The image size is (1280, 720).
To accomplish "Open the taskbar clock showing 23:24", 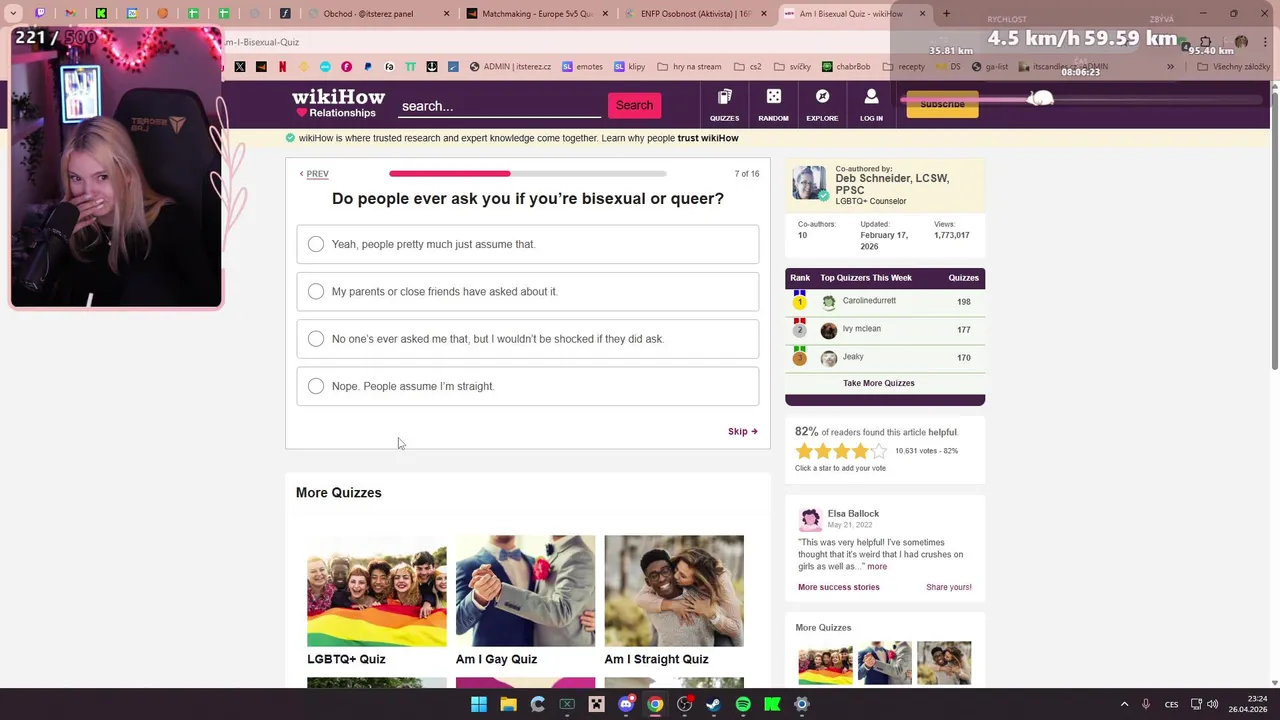I will click(1248, 704).
